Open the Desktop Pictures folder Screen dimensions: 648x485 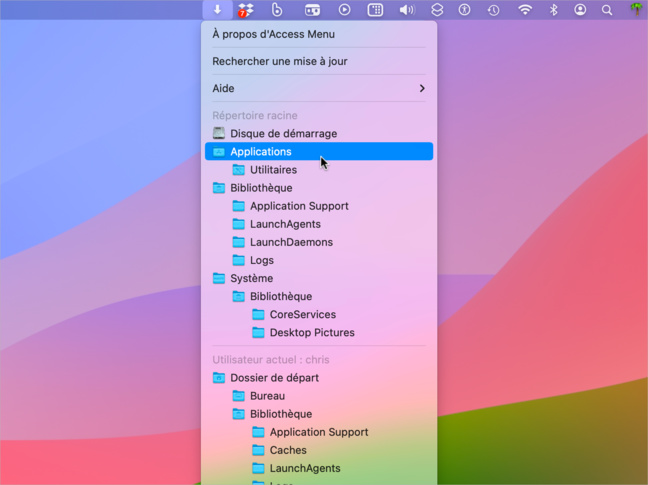point(319,333)
